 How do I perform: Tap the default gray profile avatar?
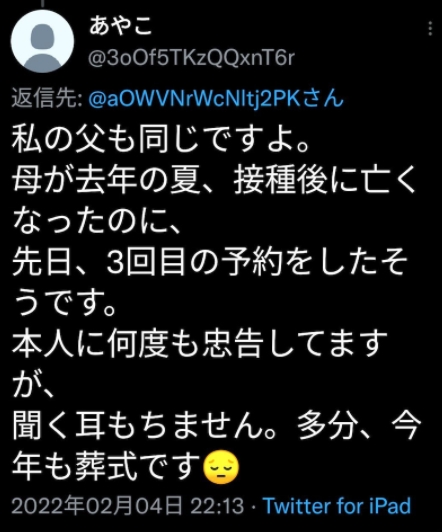[42, 41]
